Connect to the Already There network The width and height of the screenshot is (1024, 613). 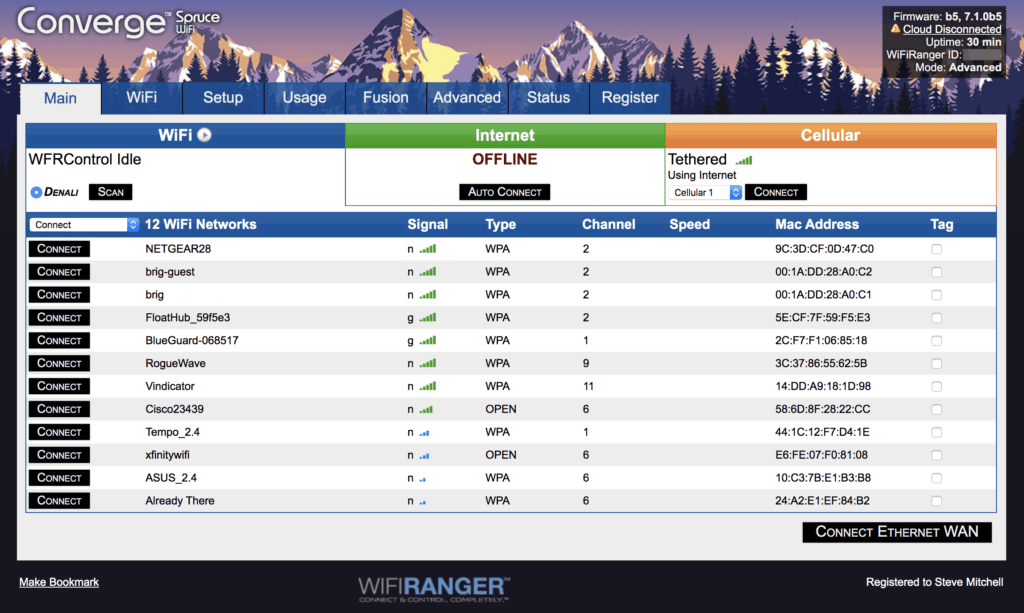tap(59, 501)
